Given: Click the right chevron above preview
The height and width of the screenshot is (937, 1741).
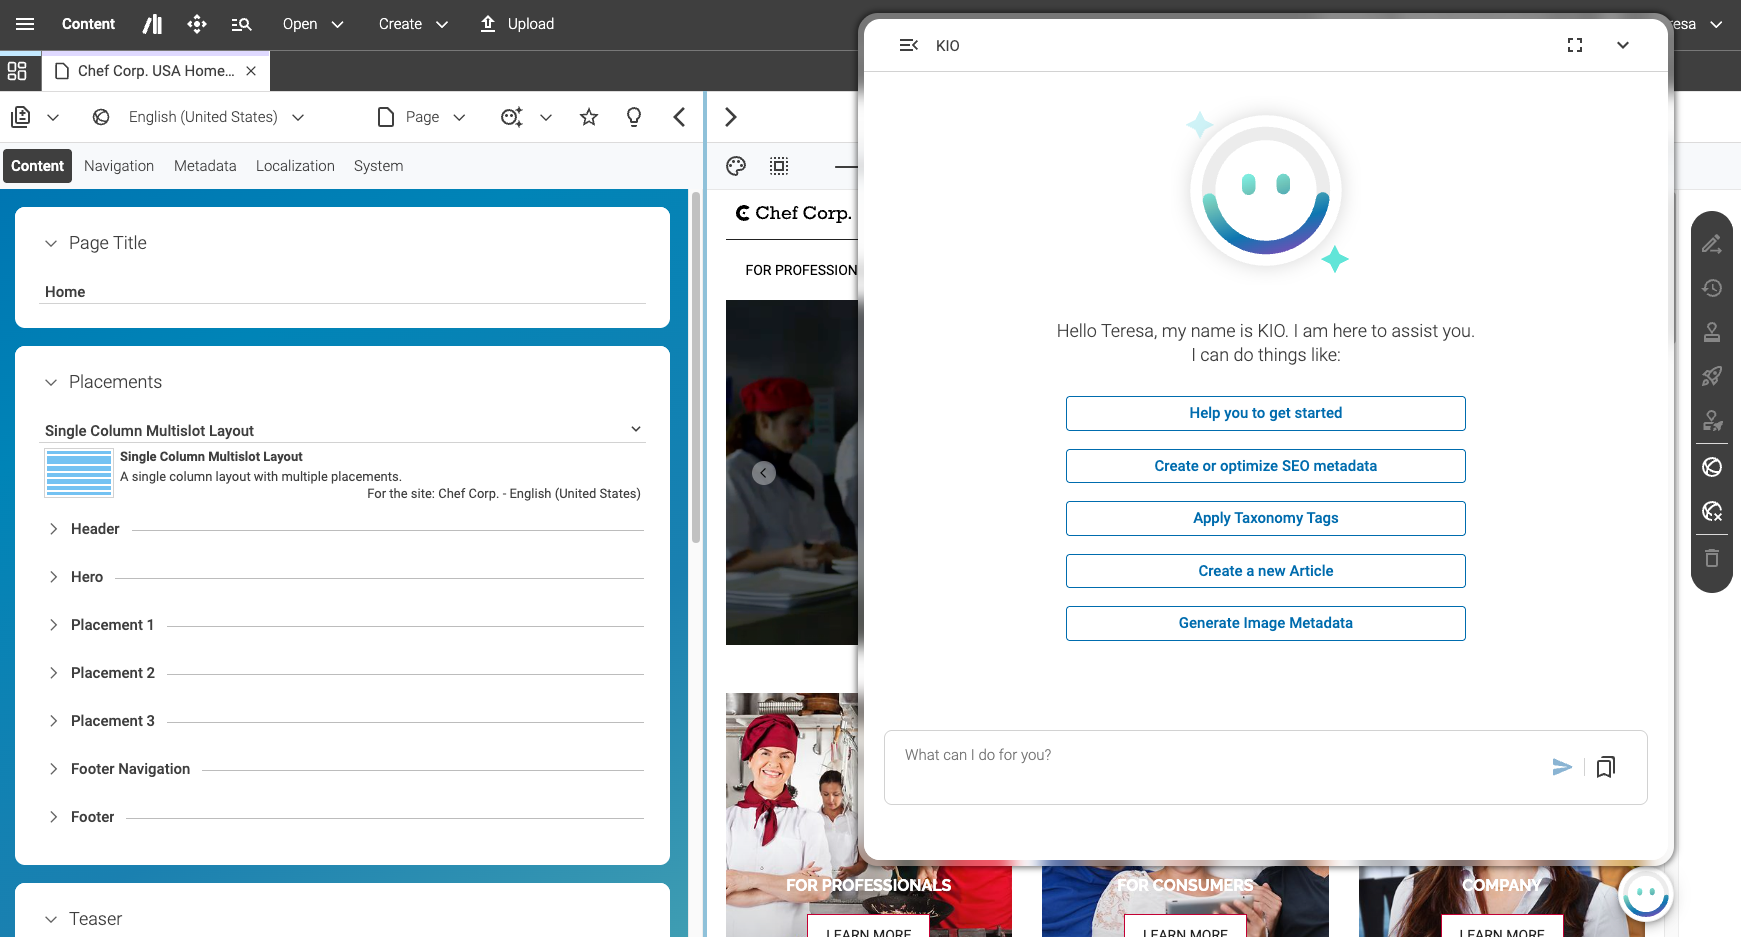Looking at the screenshot, I should click(731, 117).
